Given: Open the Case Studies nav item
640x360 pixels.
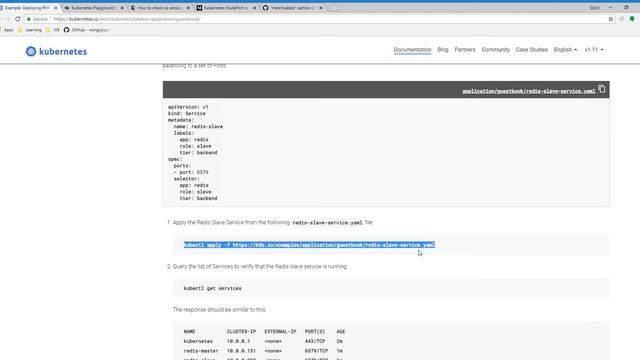Looking at the screenshot, I should point(531,50).
